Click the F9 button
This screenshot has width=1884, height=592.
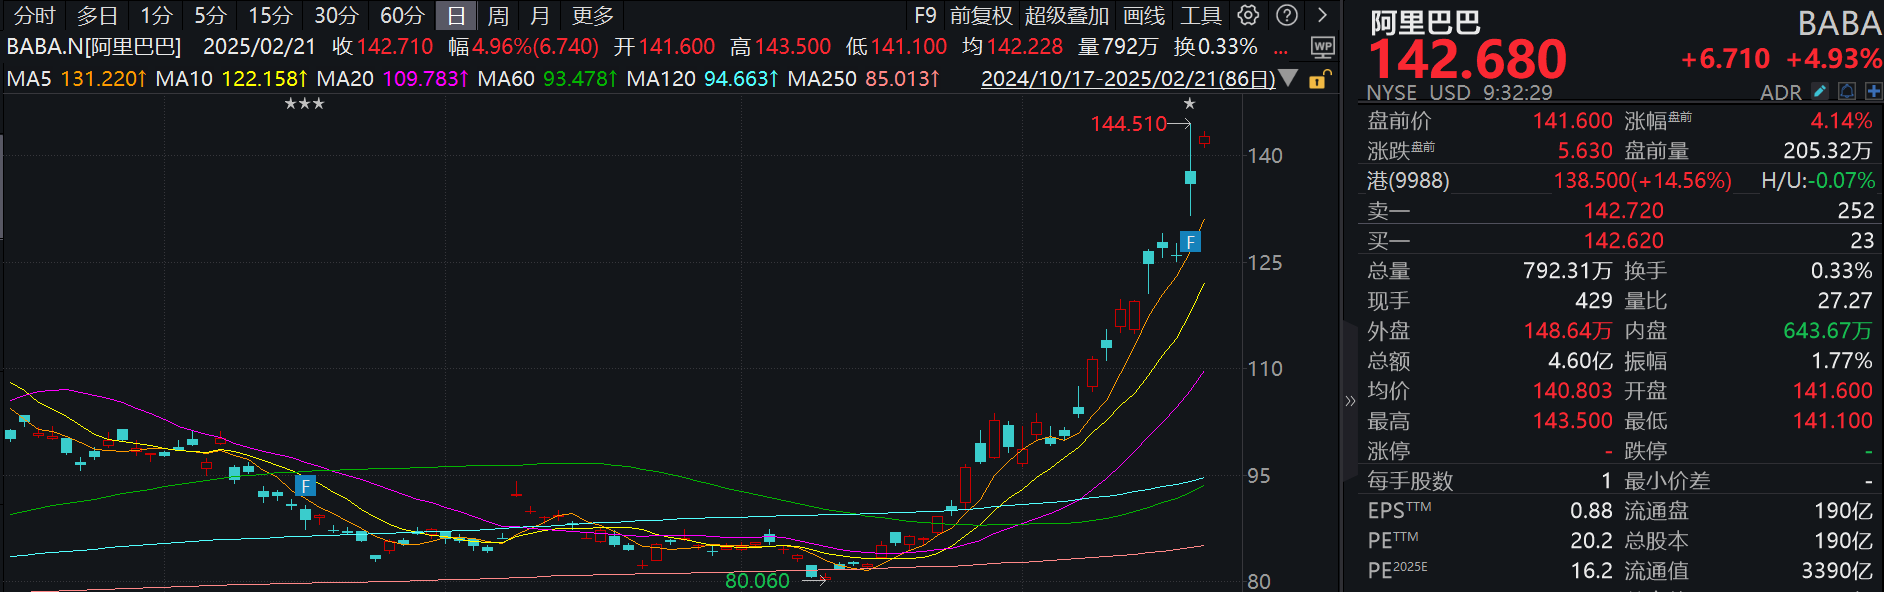925,15
